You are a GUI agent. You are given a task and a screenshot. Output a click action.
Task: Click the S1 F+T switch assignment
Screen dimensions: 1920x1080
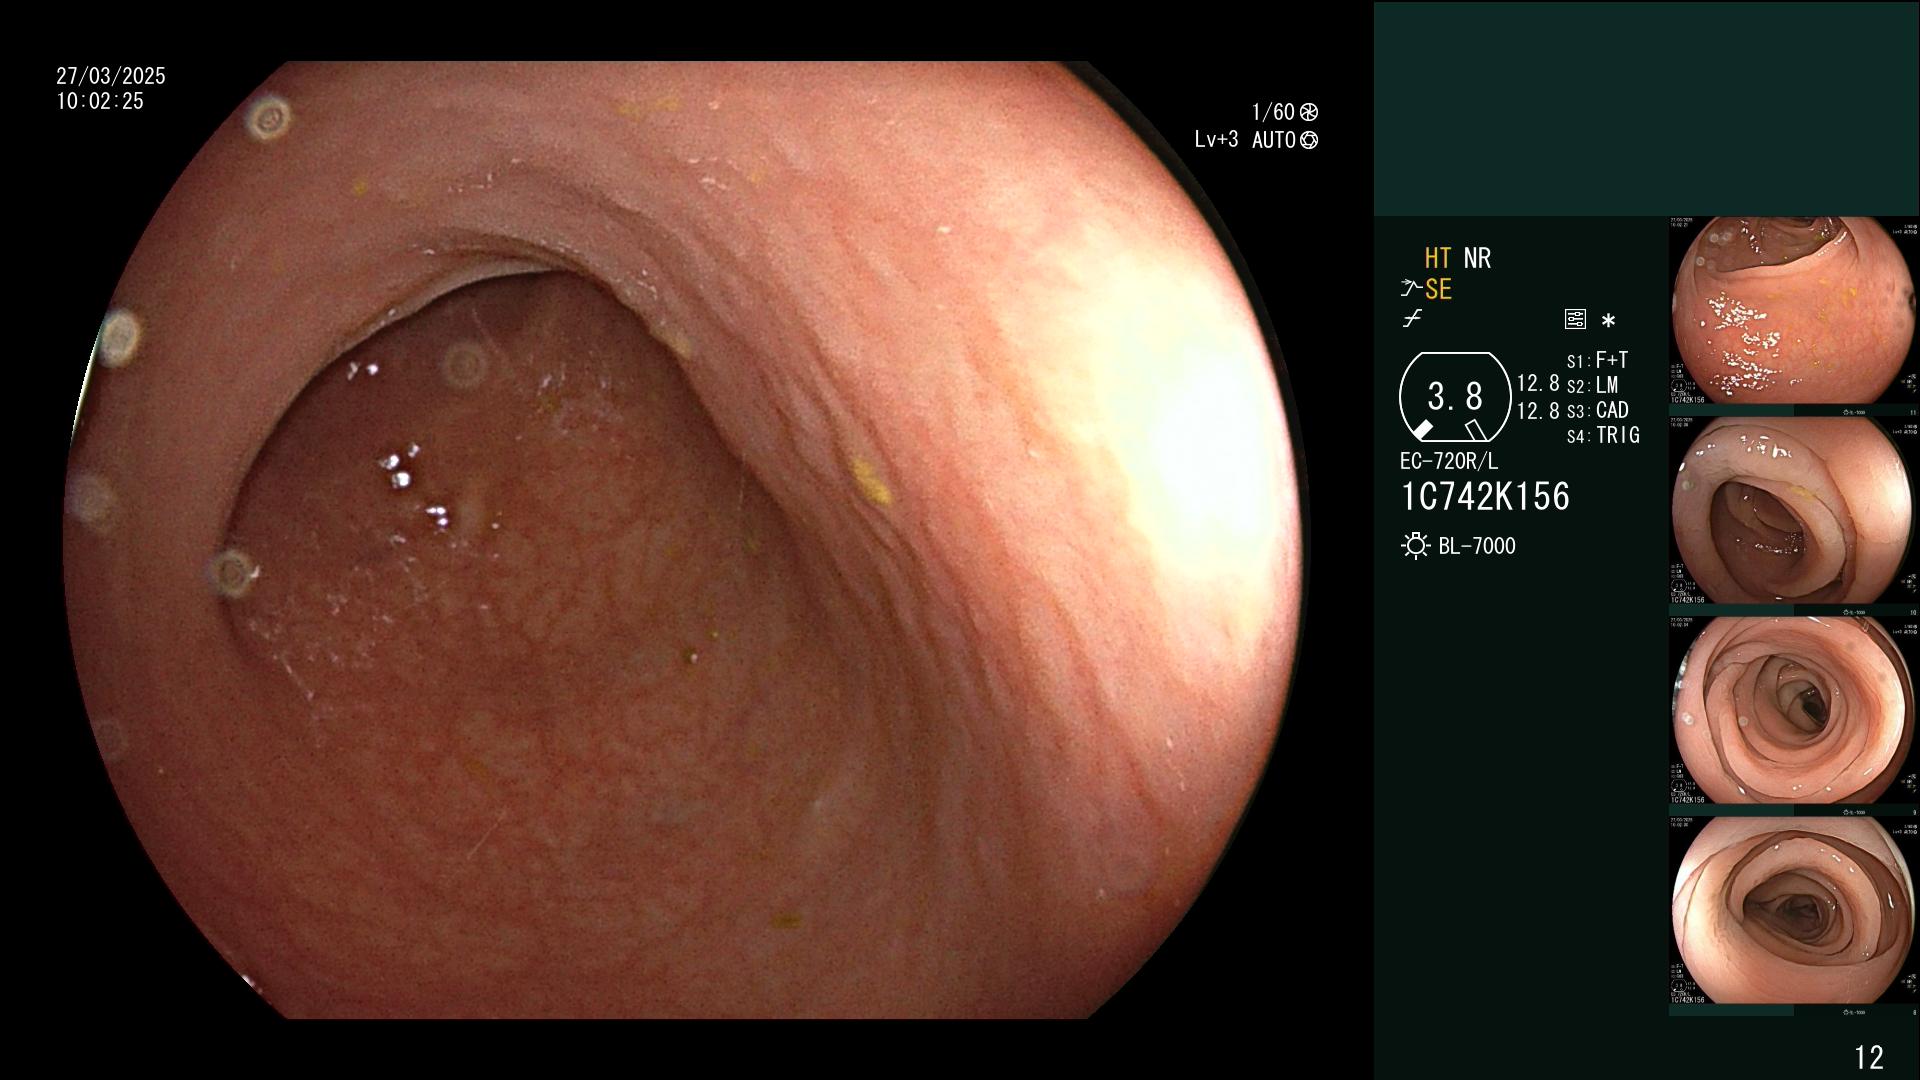(1597, 360)
